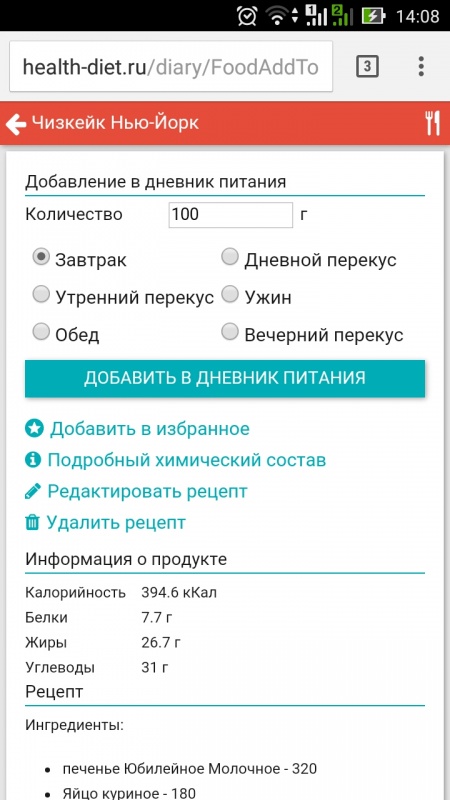Screen dimensions: 450x800
Task: Tap the back arrow beside Чизкейк Нью-Йорк
Action: 16,124
